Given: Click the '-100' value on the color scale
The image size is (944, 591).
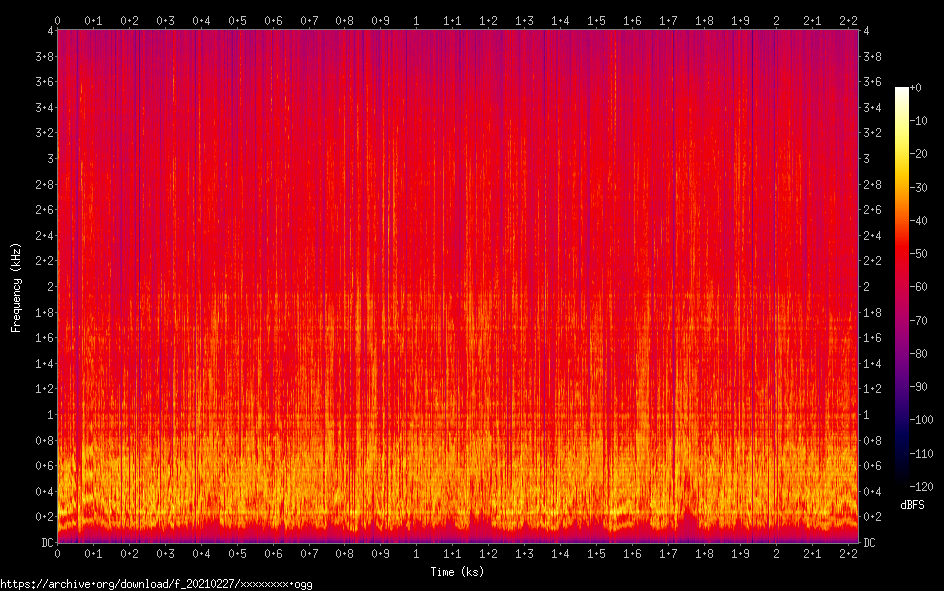Looking at the screenshot, I should pyautogui.click(x=921, y=420).
